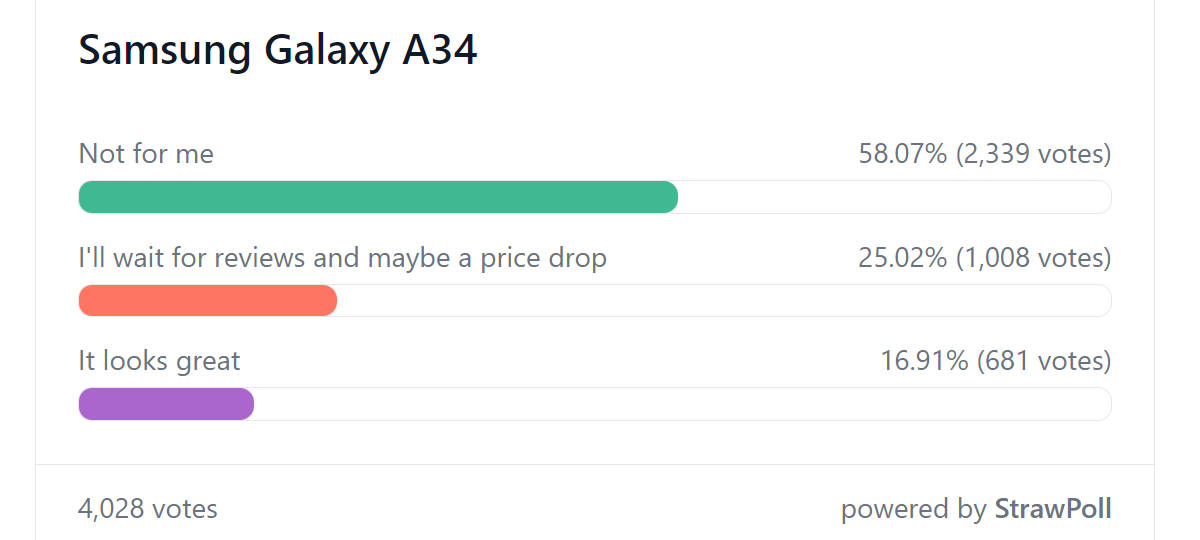Click the powered by text

pos(913,509)
